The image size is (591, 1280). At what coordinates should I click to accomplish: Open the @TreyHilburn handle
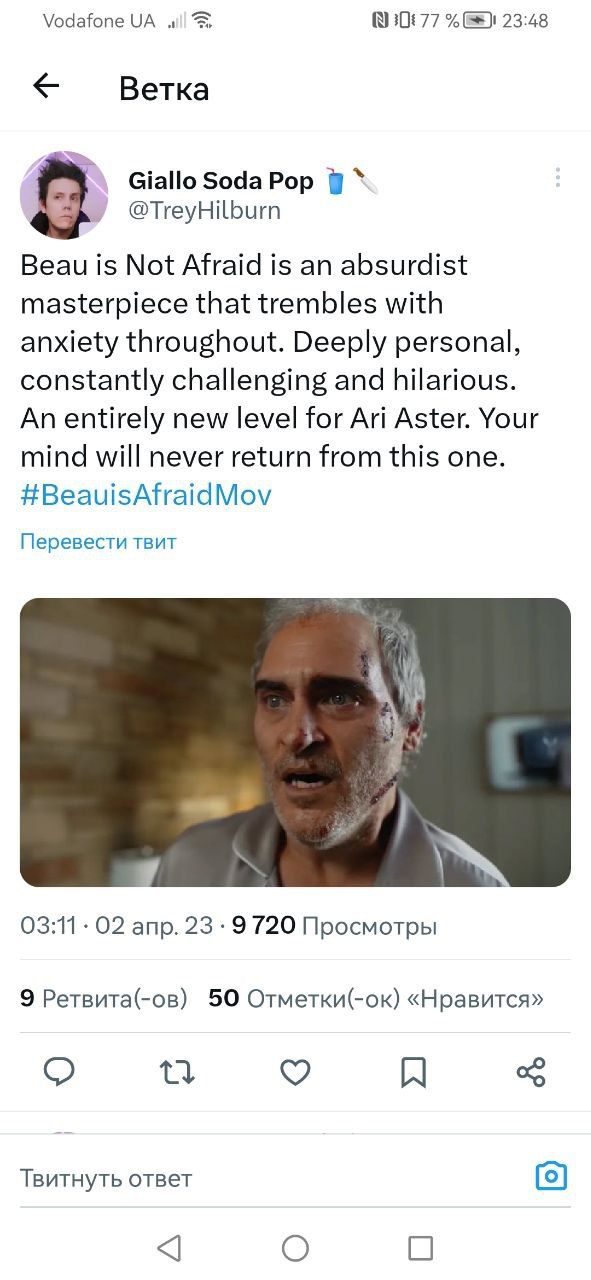pos(205,210)
